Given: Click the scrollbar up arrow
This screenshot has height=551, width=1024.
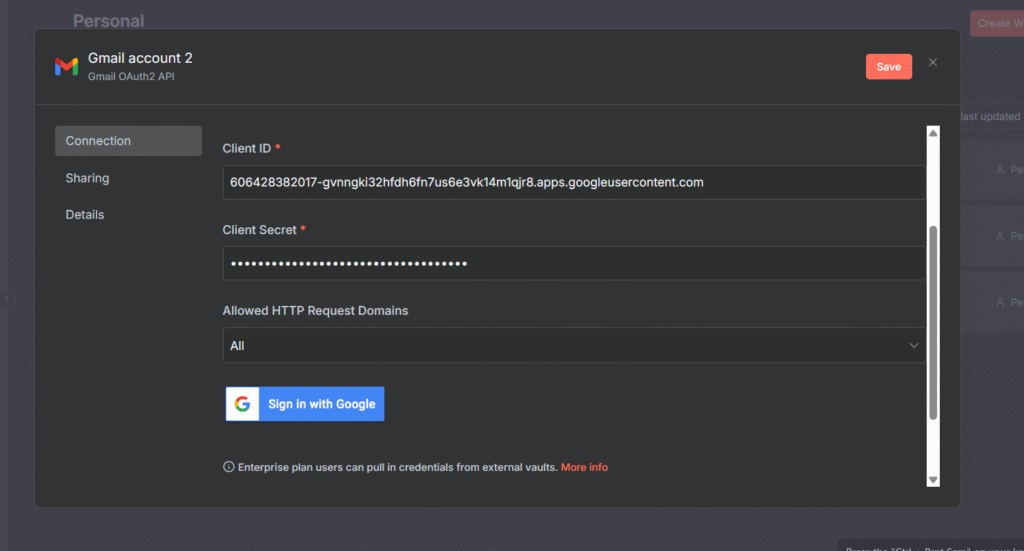Looking at the screenshot, I should [933, 133].
